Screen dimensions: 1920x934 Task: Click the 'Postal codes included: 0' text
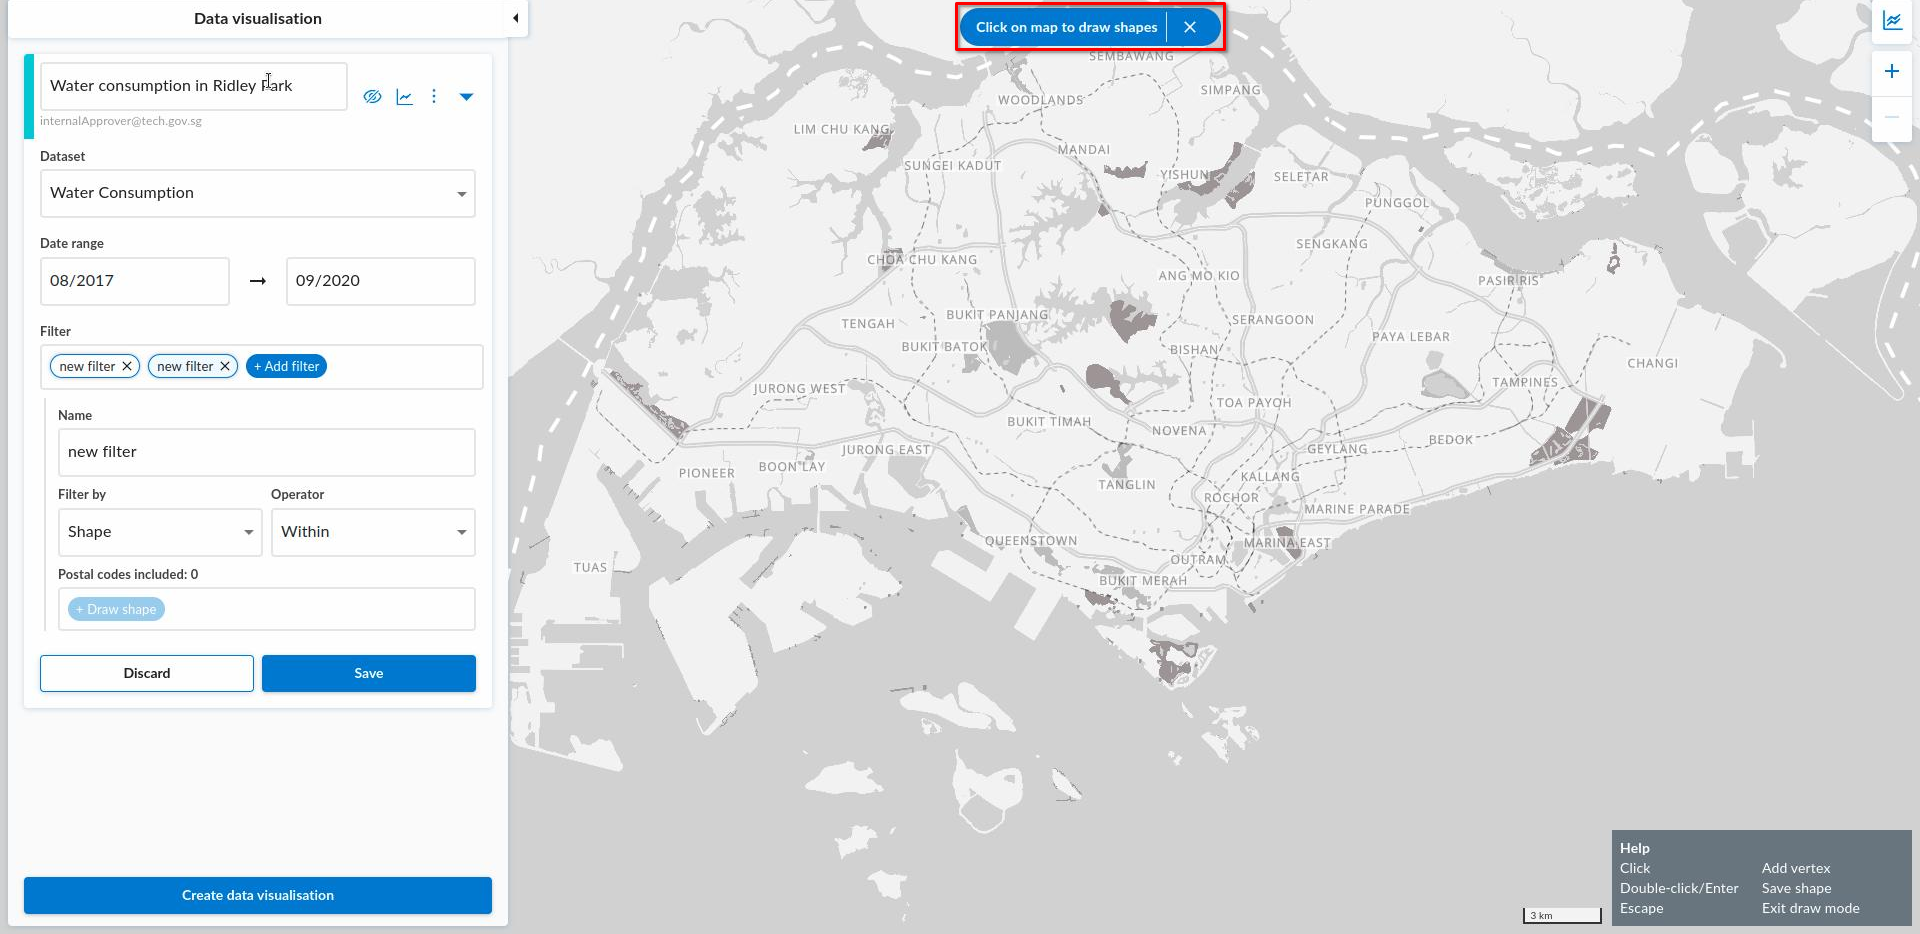[128, 574]
